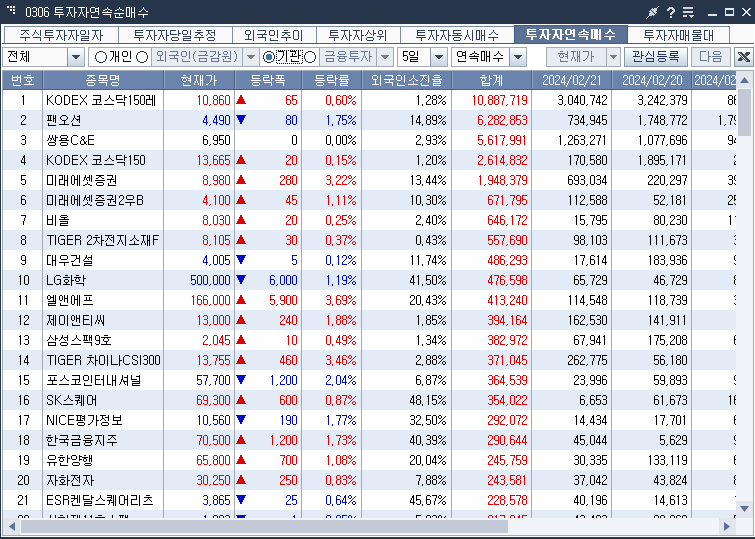Select 삼성스팩9호 stock name
The image size is (755, 539).
[x=78, y=340]
